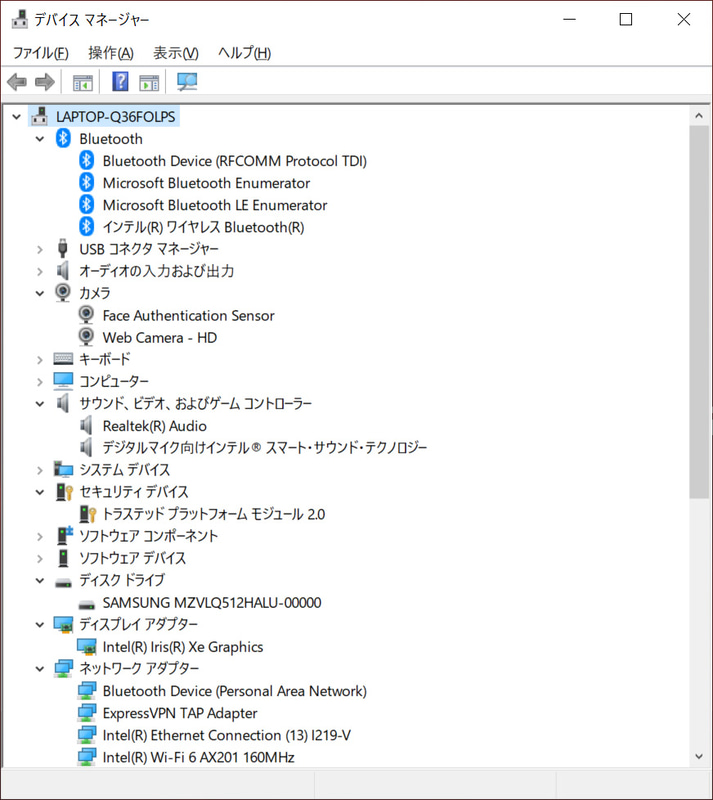This screenshot has height=800, width=713.
Task: Expand the ソフトウェア デバイス category
Action: coord(40,559)
